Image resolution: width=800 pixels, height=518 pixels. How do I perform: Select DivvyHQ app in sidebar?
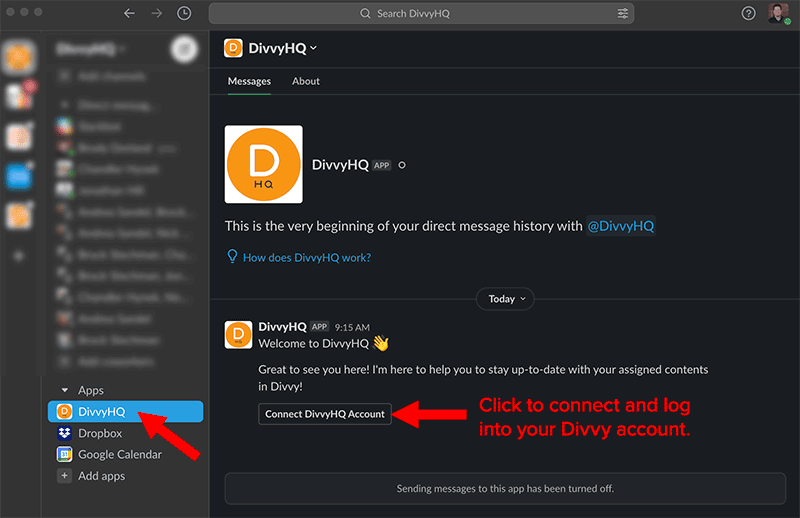click(x=126, y=411)
